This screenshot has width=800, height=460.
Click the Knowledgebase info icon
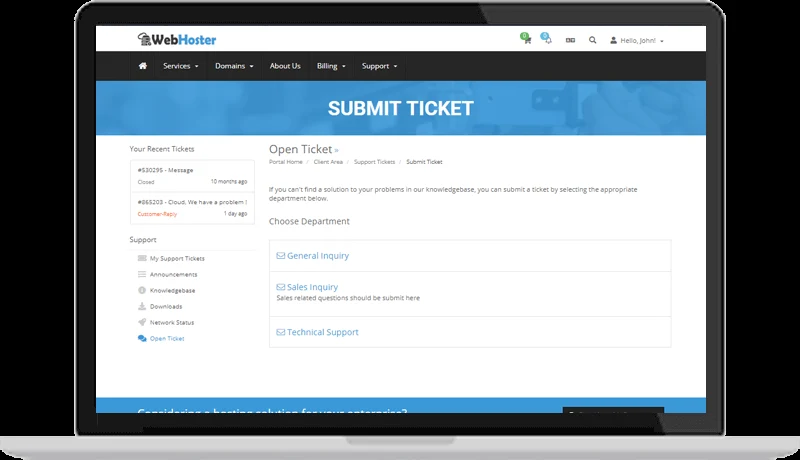coord(142,290)
